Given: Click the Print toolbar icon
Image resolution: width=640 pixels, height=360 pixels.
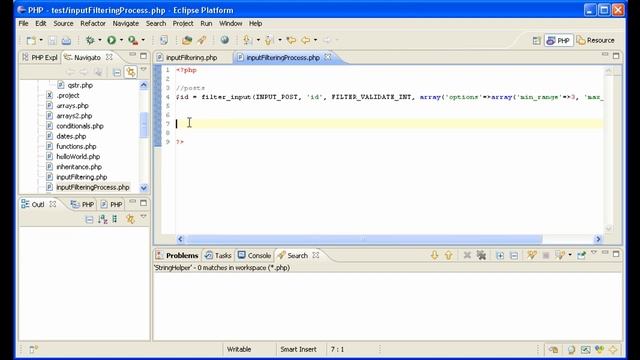Looking at the screenshot, I should tap(66, 40).
